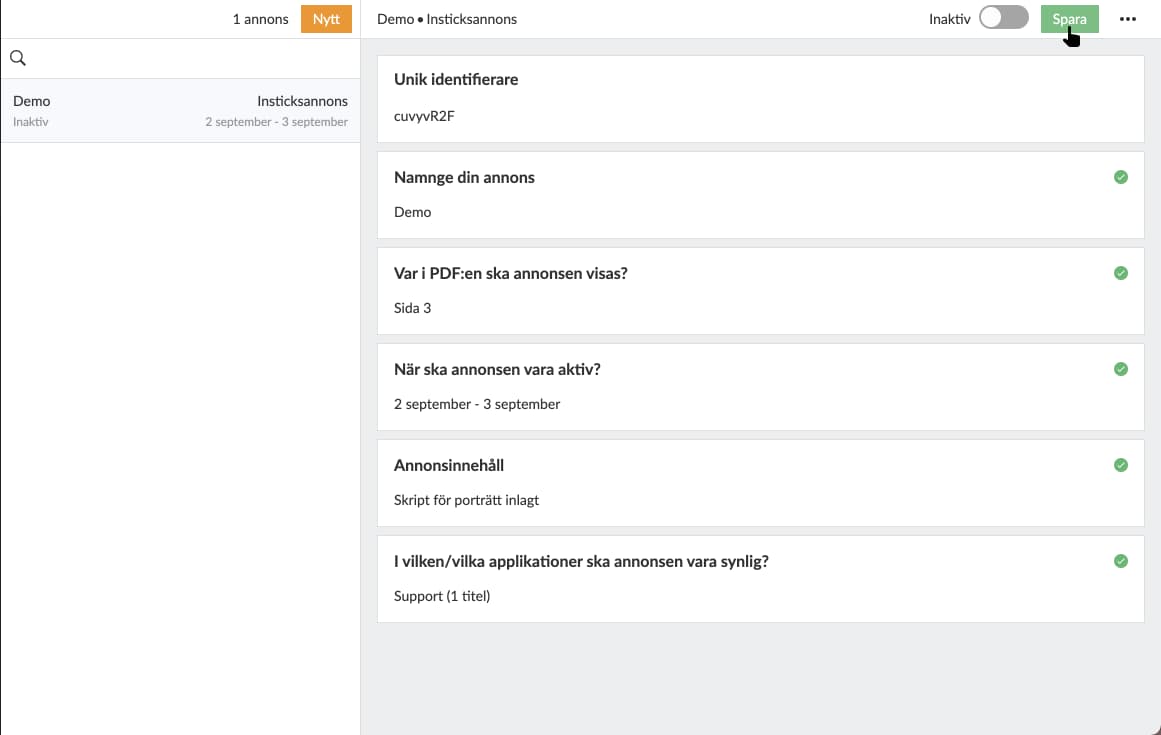Click the Demo • Insticksannons header title

[x=447, y=19]
